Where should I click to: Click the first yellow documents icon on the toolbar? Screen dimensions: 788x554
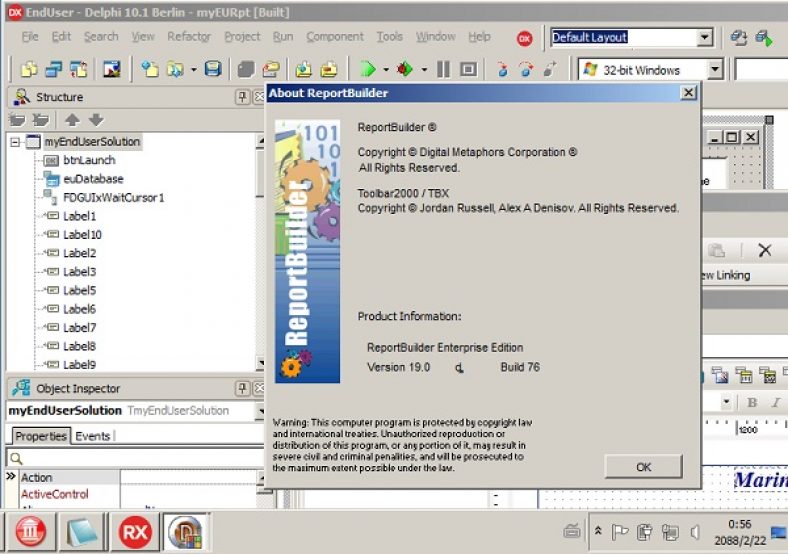click(29, 69)
